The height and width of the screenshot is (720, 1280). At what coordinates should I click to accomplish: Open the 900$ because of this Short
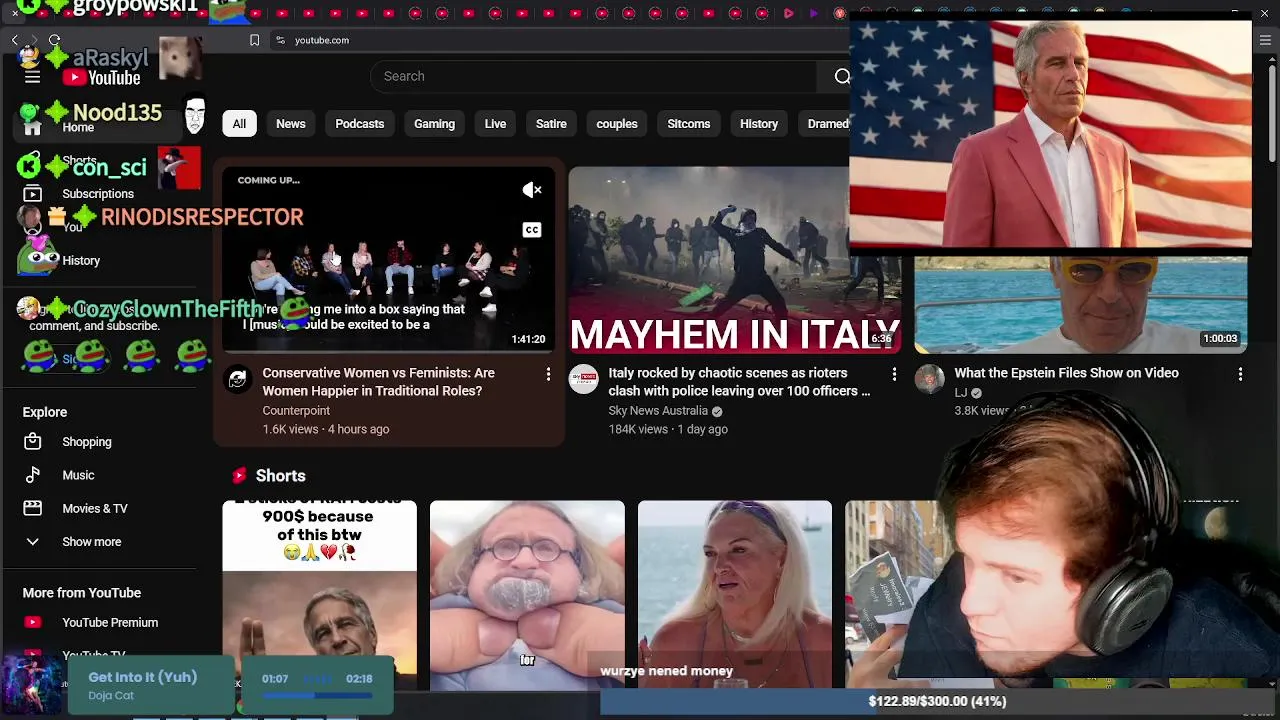319,594
